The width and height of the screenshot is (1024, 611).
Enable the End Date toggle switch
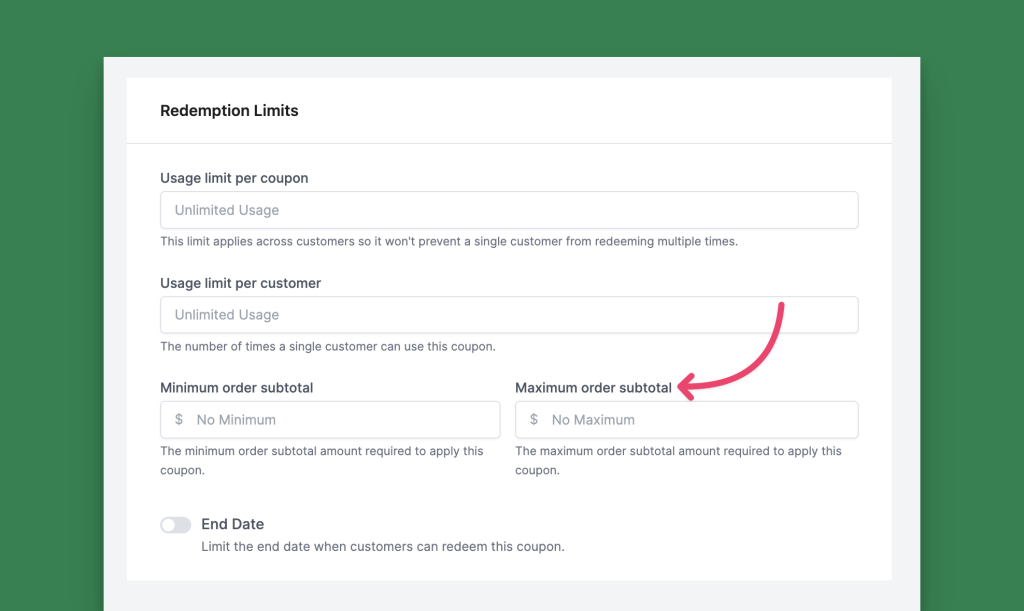175,525
